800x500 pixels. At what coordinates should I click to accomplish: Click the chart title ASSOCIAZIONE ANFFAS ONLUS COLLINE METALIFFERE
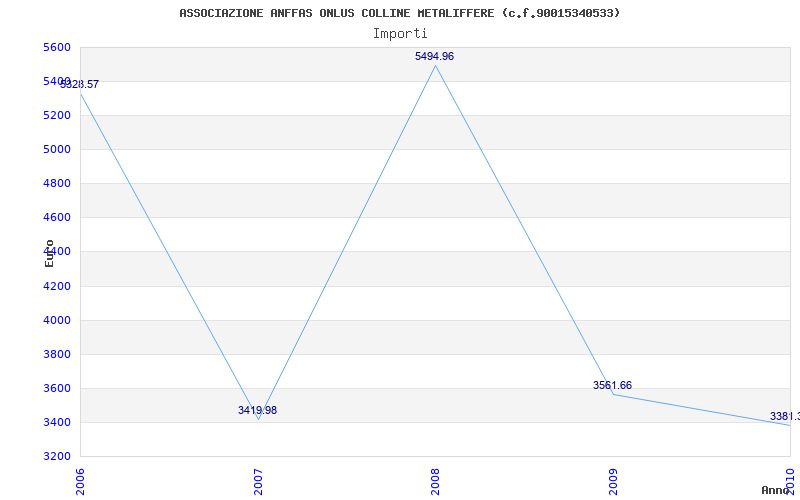(399, 13)
